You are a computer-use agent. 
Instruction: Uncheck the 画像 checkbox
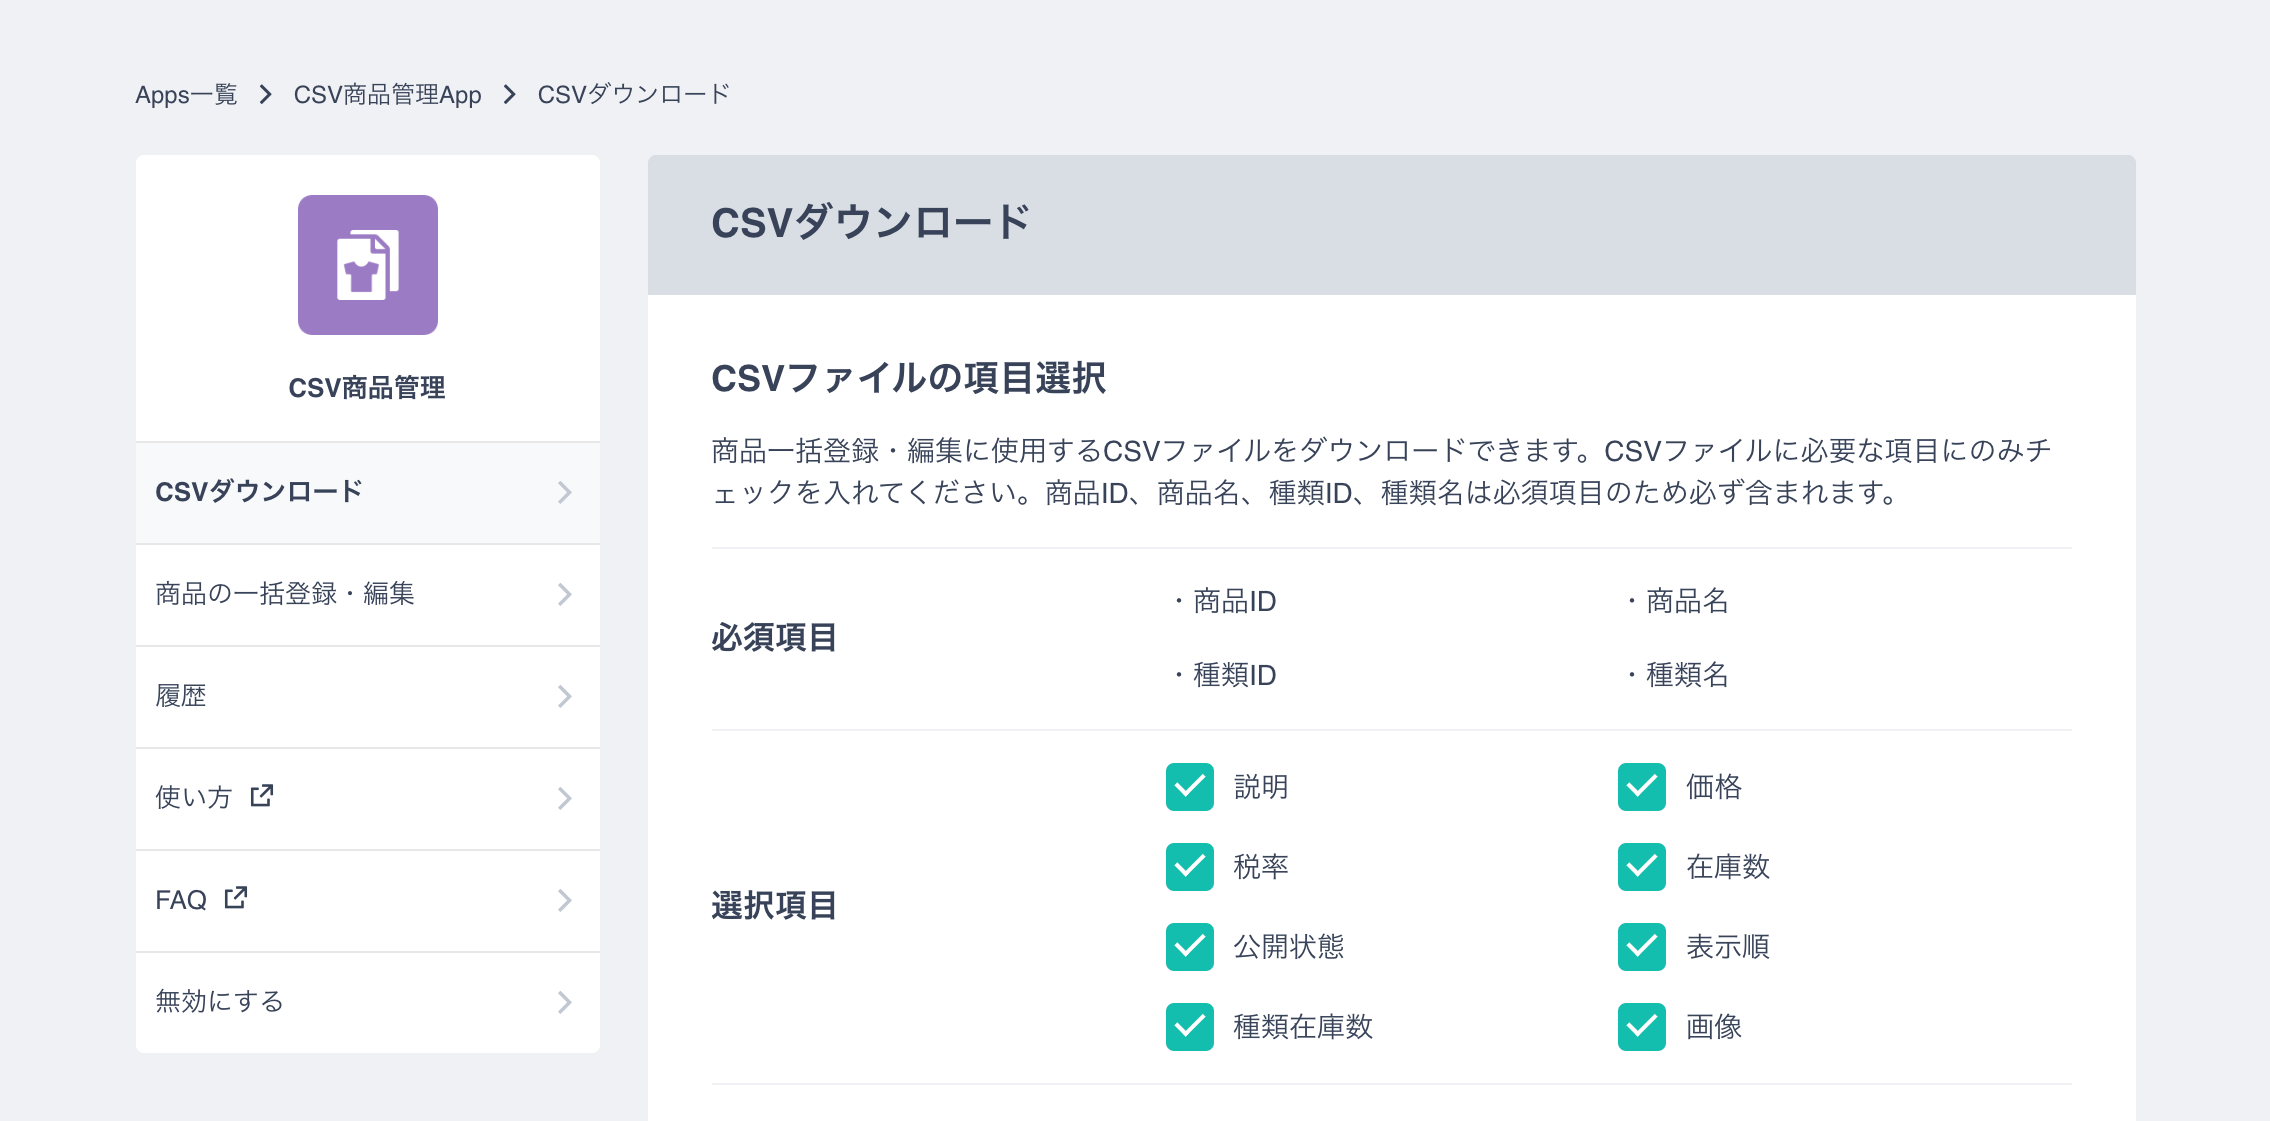1641,1027
